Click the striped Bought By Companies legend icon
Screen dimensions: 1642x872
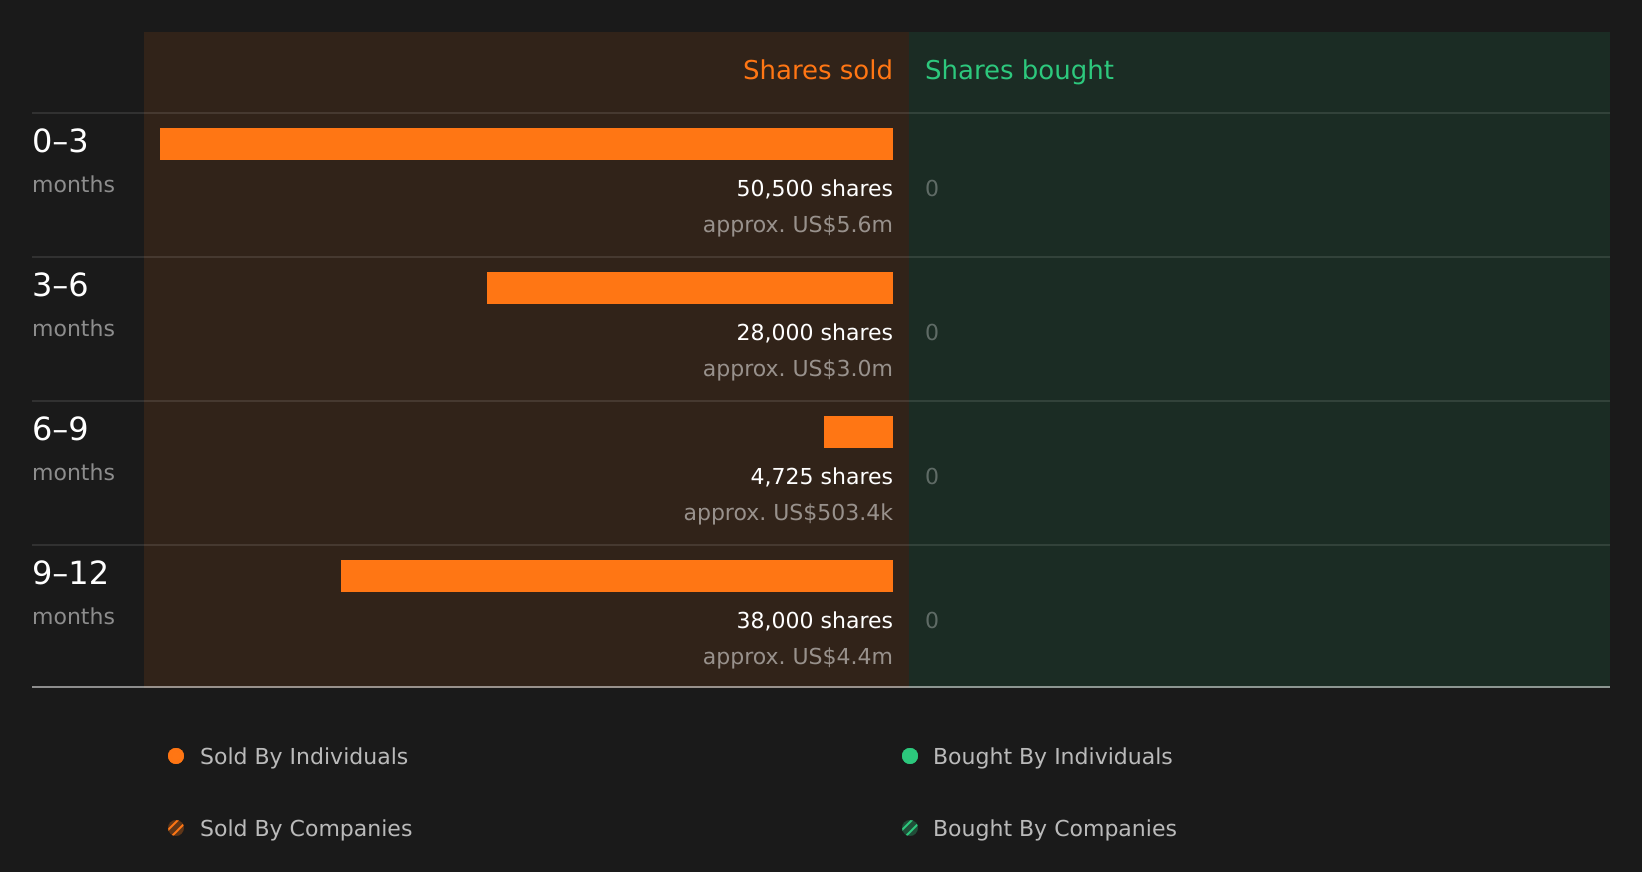910,828
